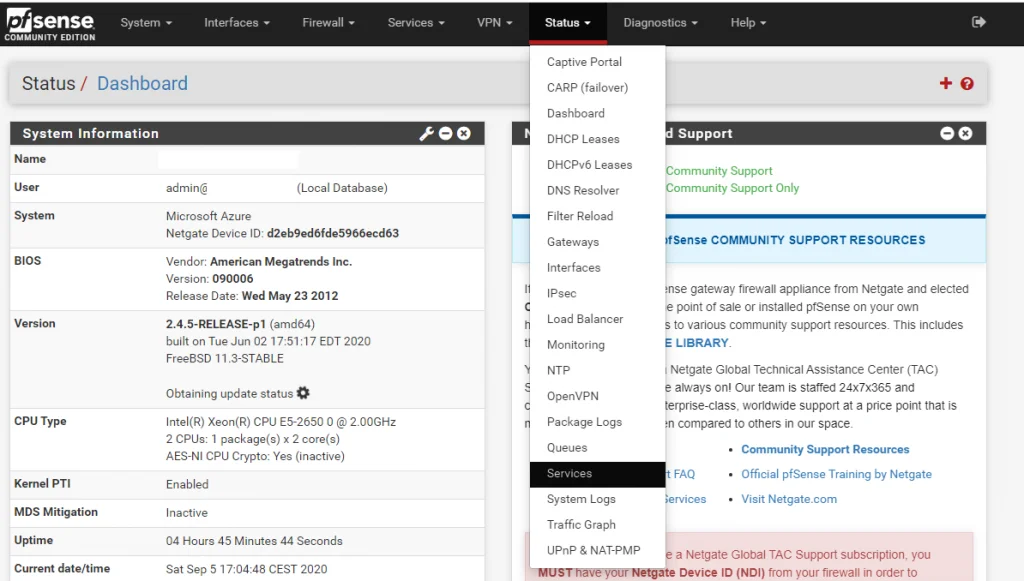
Task: Click the American Megatrends Inc. vendor text
Action: (x=281, y=262)
